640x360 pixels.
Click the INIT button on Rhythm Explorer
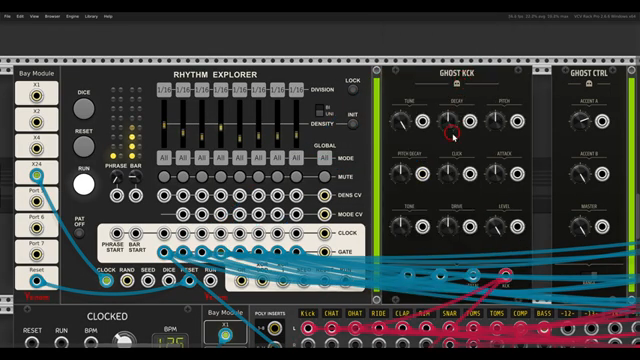point(353,124)
